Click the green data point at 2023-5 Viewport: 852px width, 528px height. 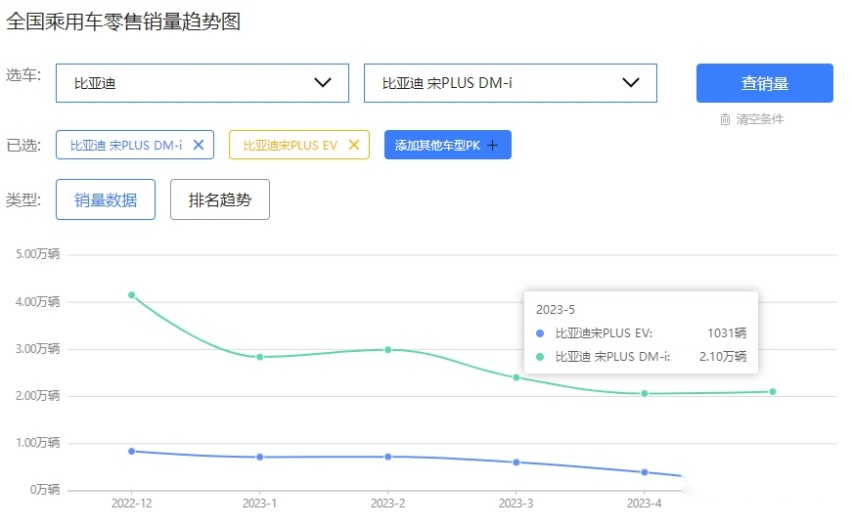pyautogui.click(x=773, y=392)
